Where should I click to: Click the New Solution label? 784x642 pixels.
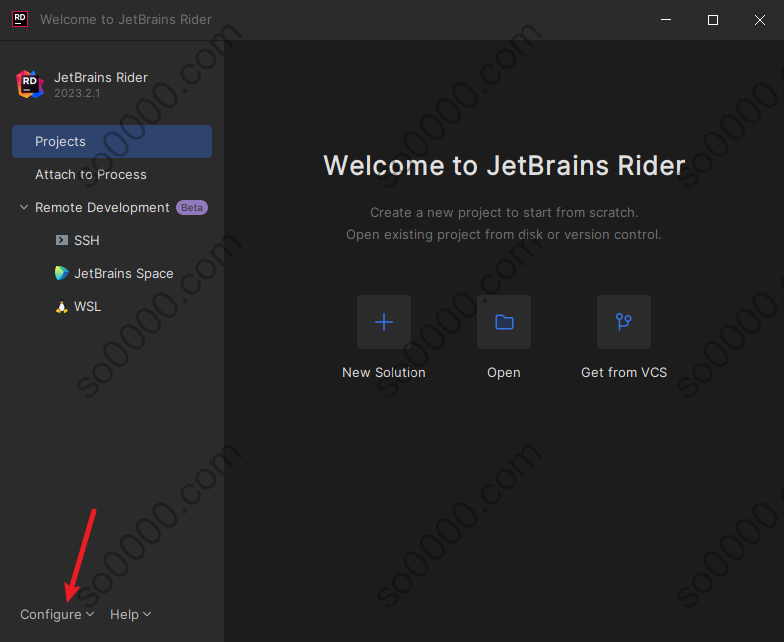384,372
